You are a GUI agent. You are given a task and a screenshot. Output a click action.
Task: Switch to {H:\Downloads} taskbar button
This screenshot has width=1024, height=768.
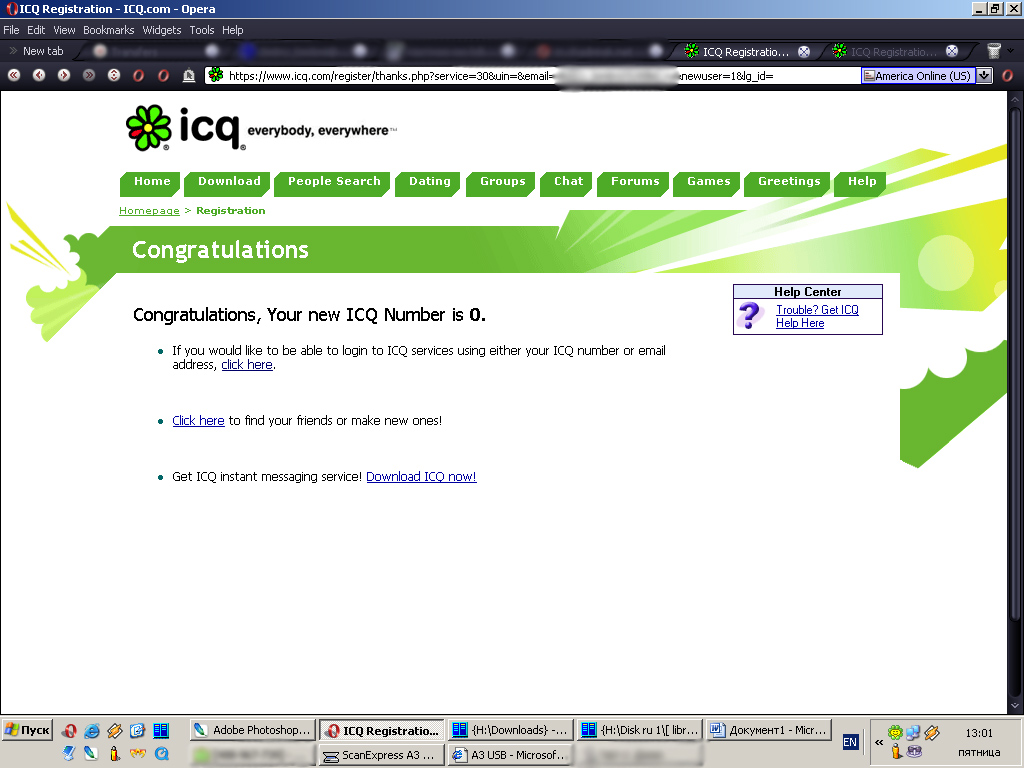[511, 730]
